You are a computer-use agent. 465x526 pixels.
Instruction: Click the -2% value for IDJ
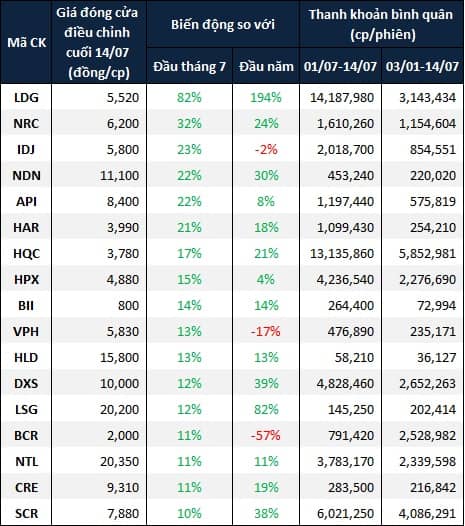(266, 150)
